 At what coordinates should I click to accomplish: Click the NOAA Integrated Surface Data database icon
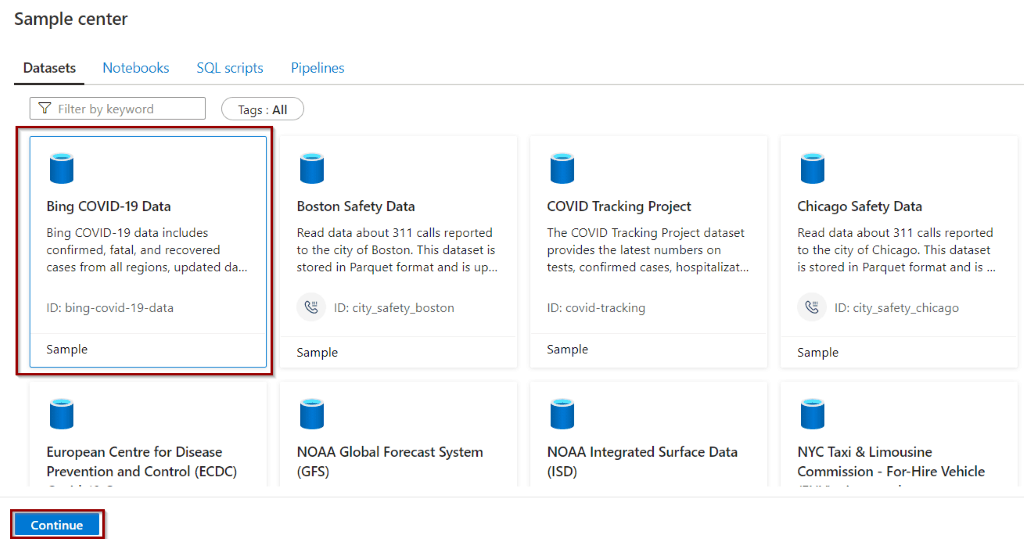(562, 414)
